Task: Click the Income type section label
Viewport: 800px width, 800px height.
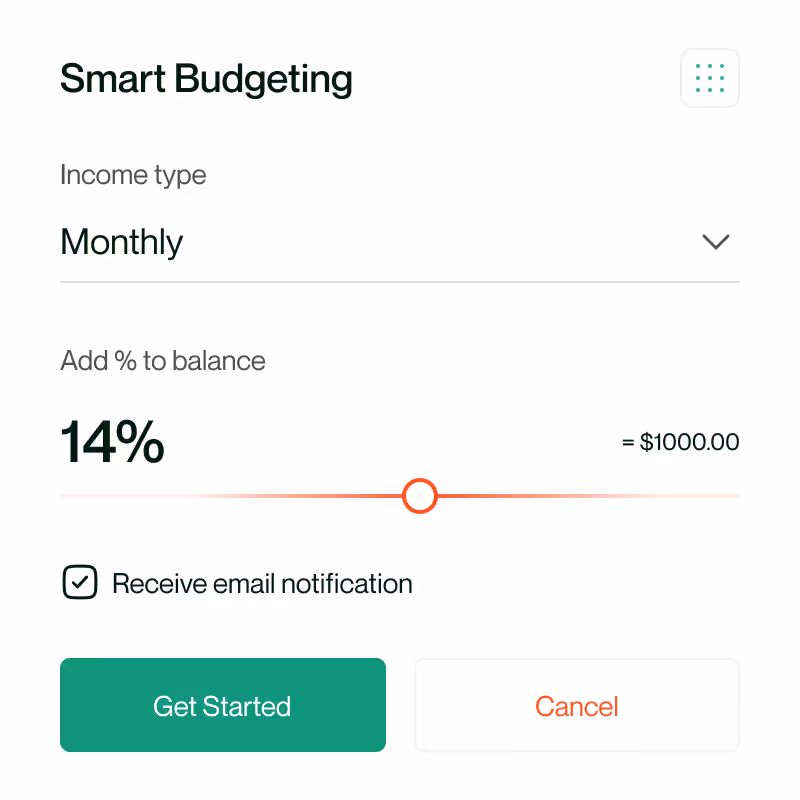Action: coord(133,175)
